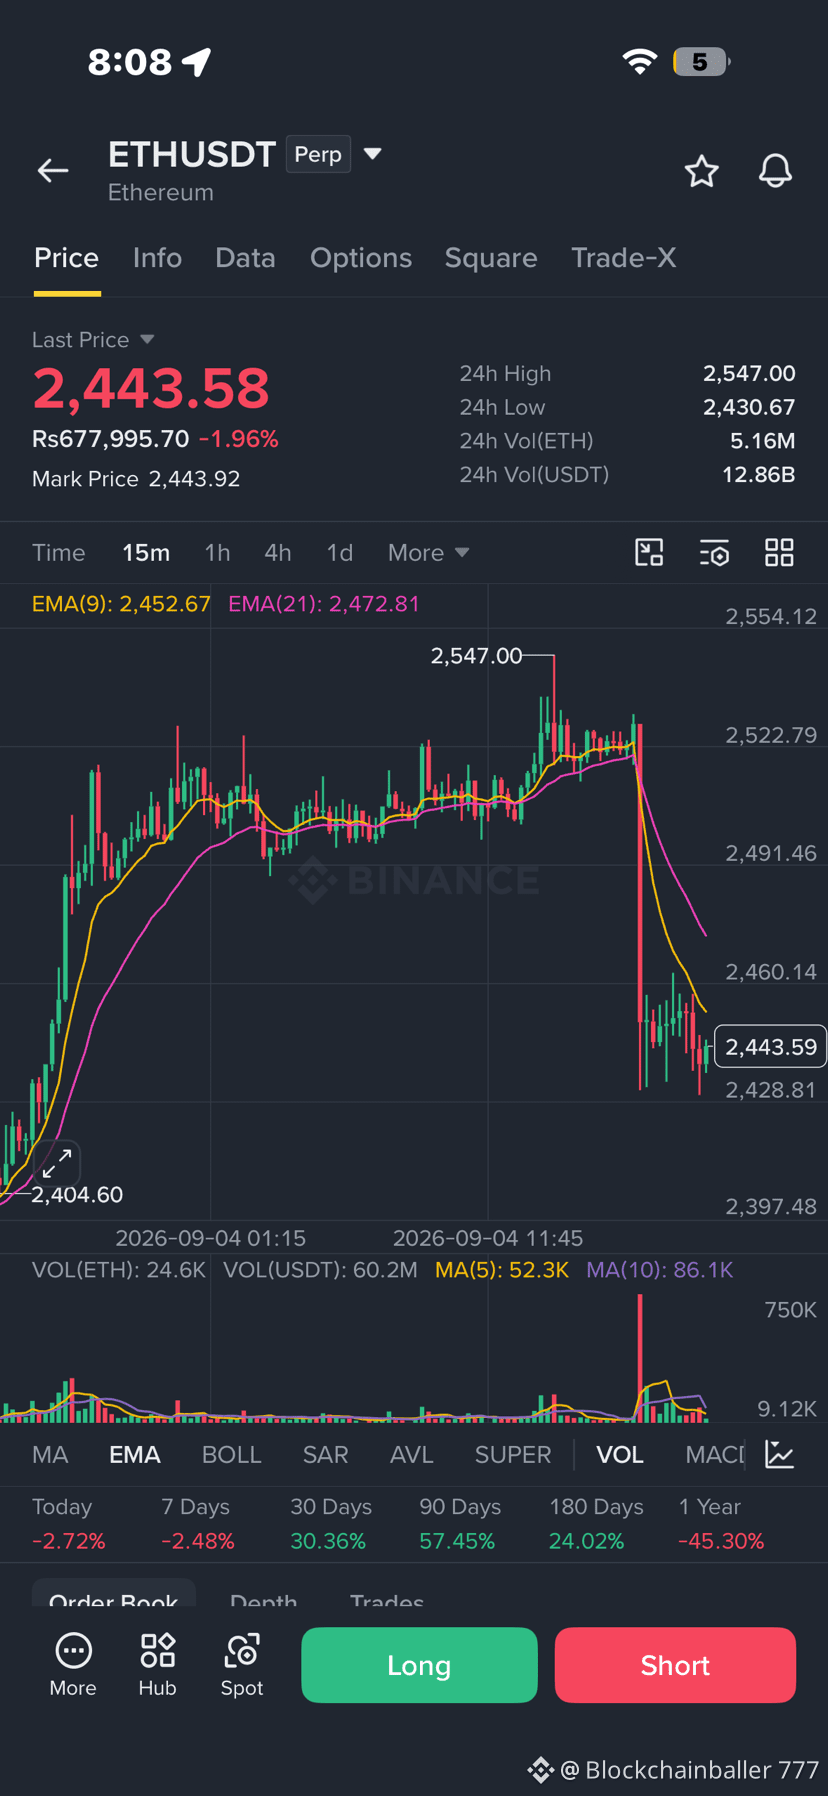The width and height of the screenshot is (828, 1796).
Task: Toggle the EMA indicator
Action: coord(134,1454)
